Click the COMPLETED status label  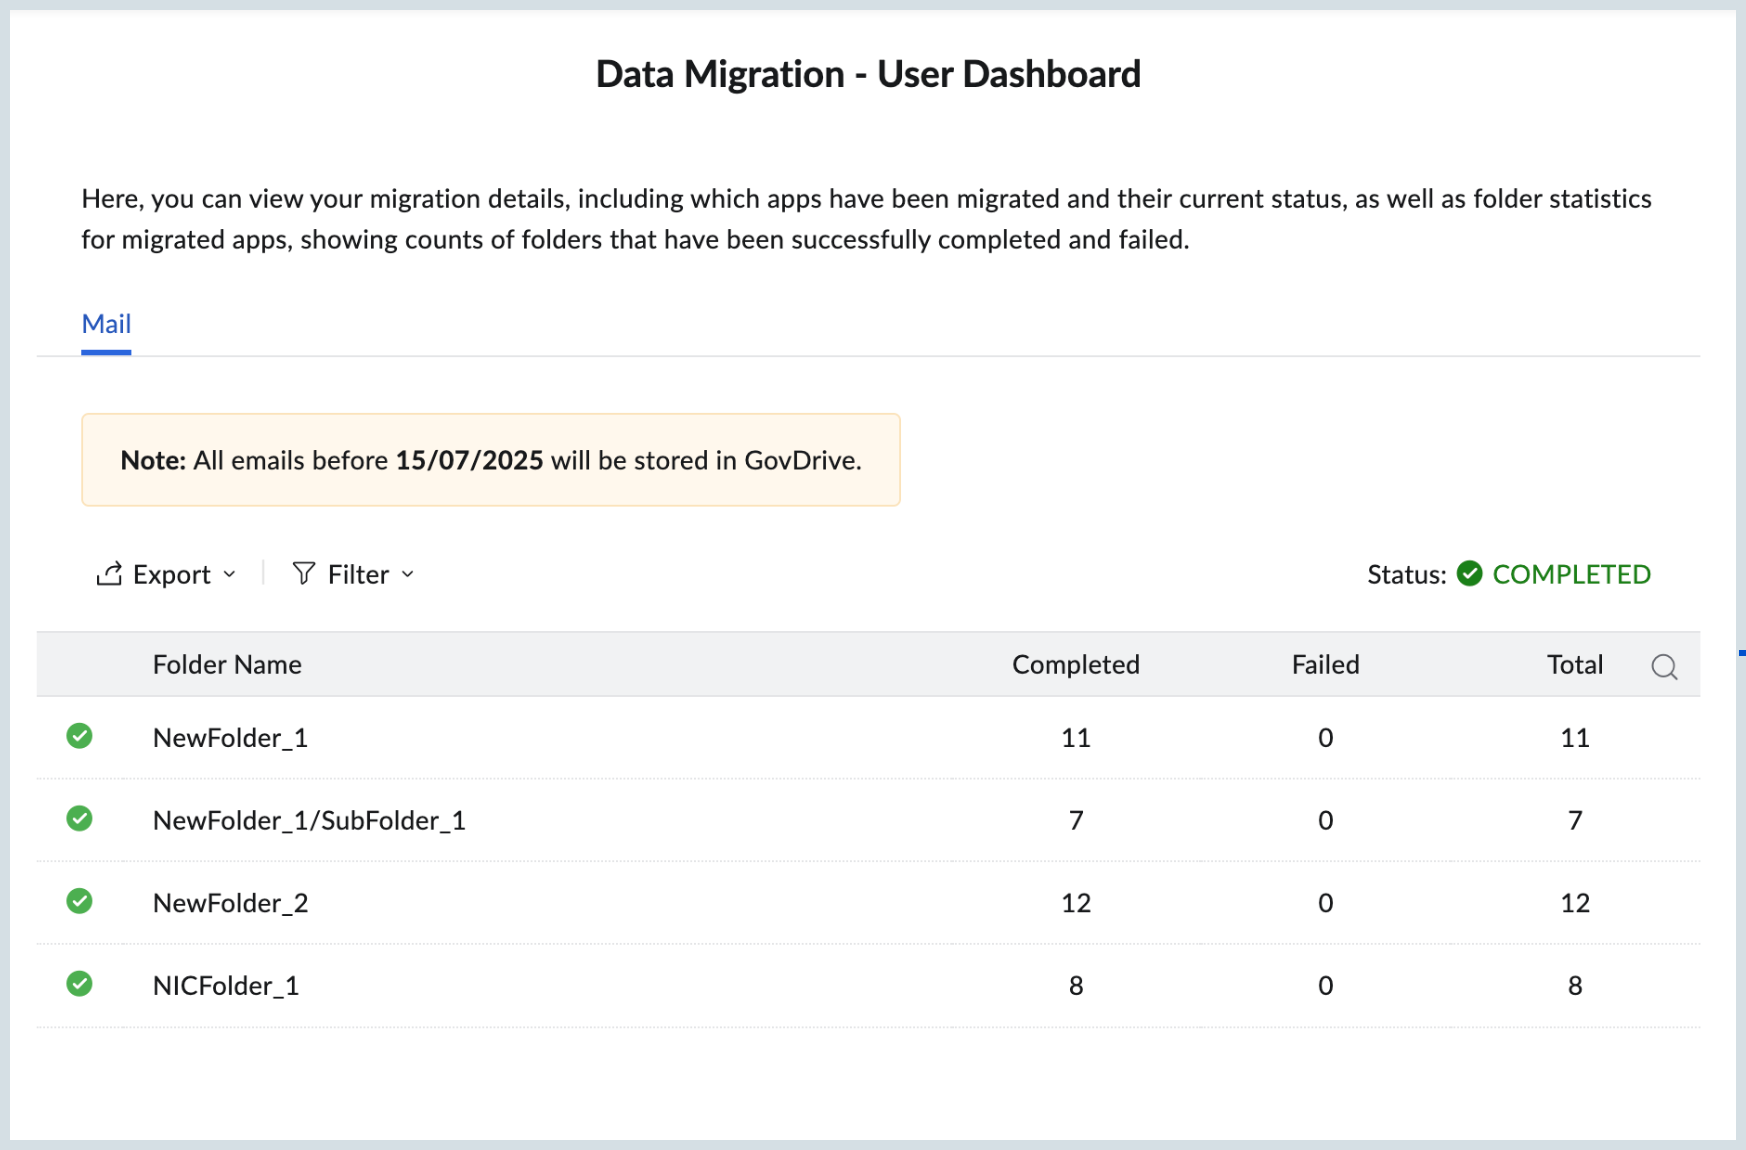[1571, 575]
